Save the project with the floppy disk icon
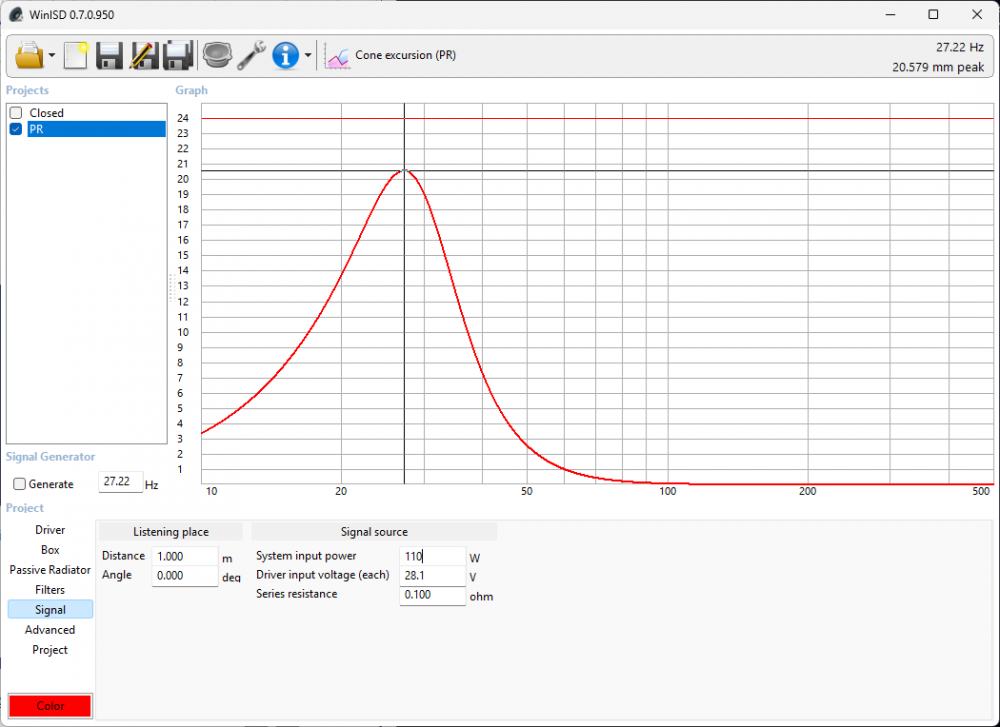Screen dimensions: 1000x727 point(109,55)
